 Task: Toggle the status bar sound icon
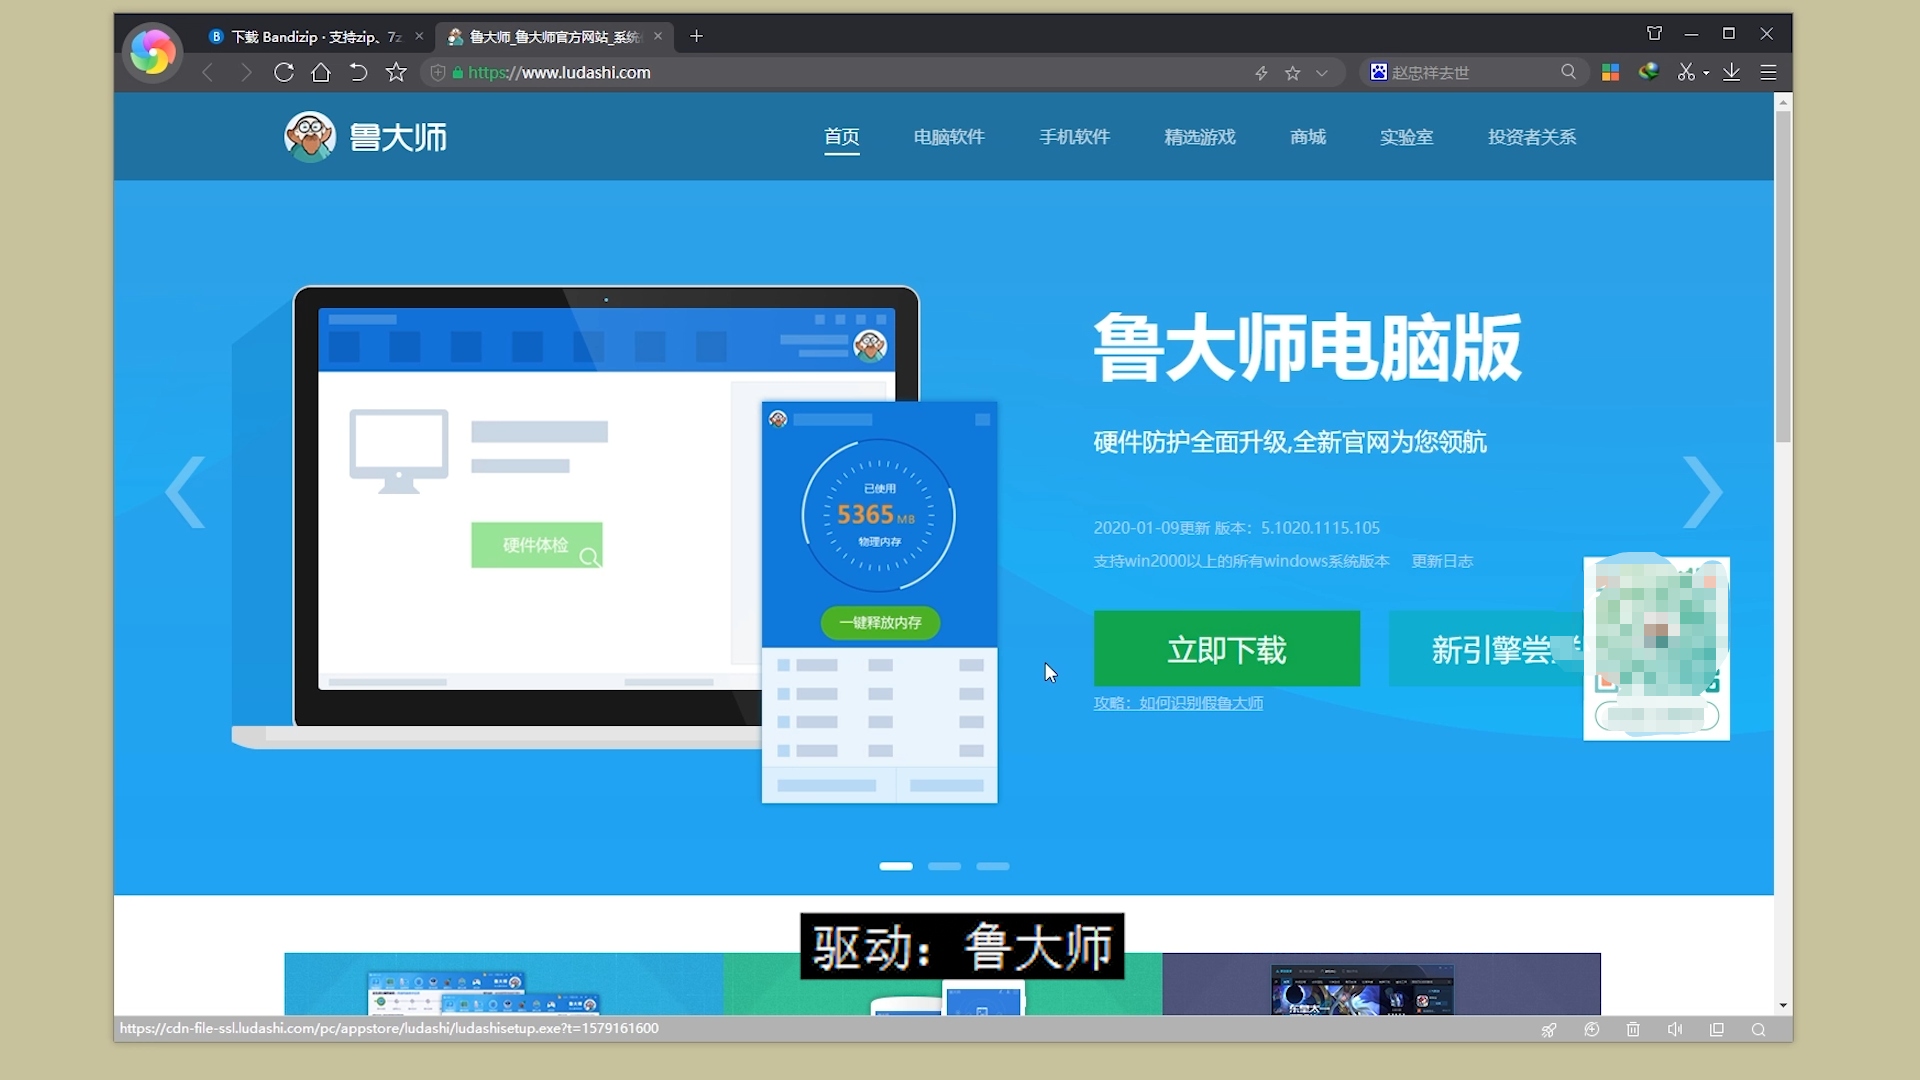point(1675,1029)
